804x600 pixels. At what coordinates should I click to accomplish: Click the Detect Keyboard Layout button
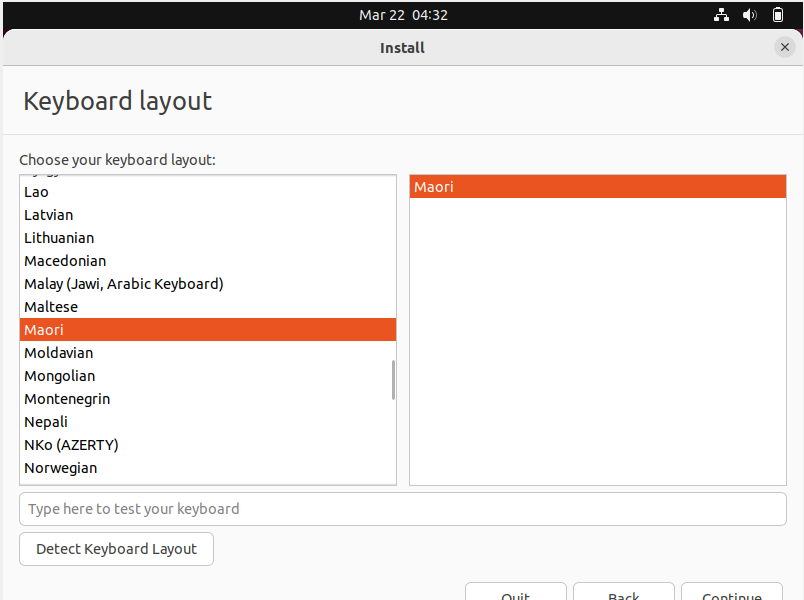(116, 548)
